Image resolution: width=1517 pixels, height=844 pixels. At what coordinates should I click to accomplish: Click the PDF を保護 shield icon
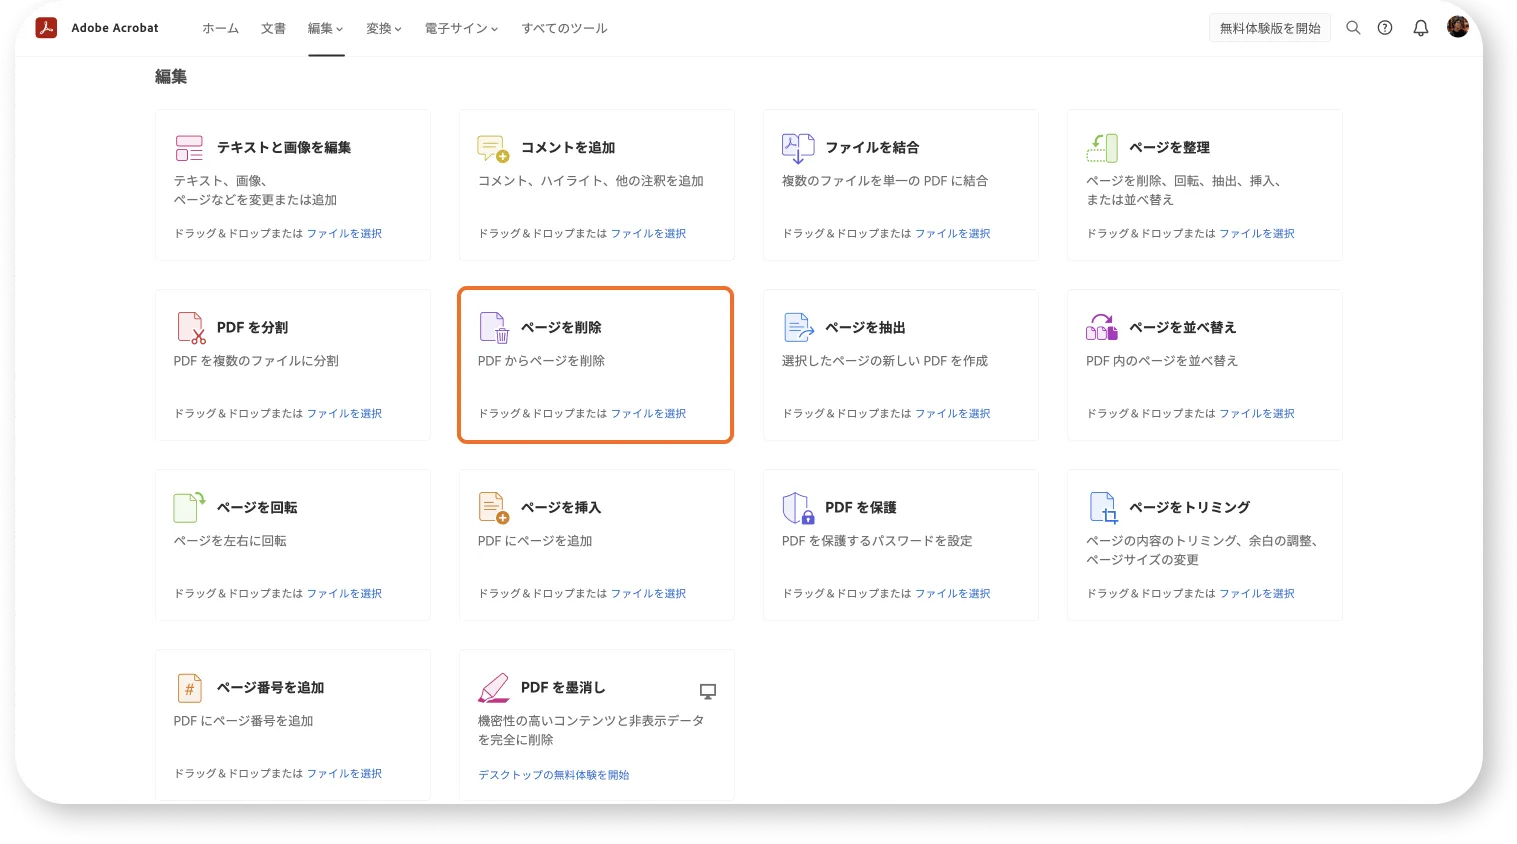click(798, 508)
